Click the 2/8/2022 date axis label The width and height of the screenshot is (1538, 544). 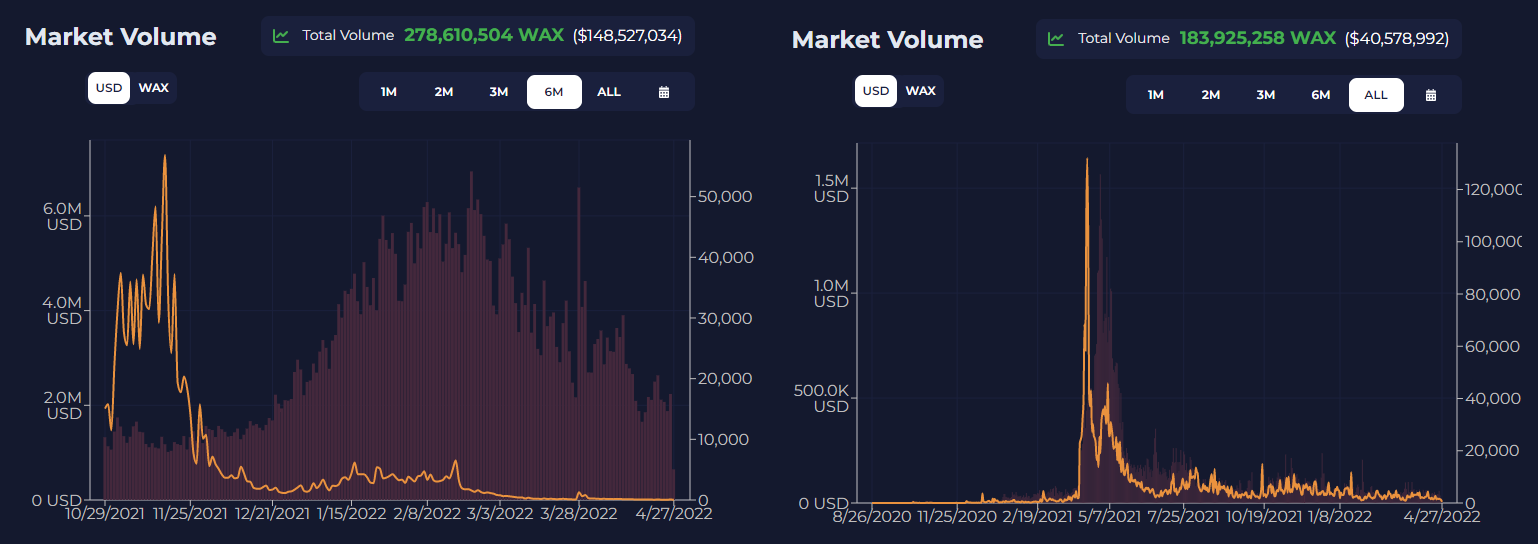(428, 513)
